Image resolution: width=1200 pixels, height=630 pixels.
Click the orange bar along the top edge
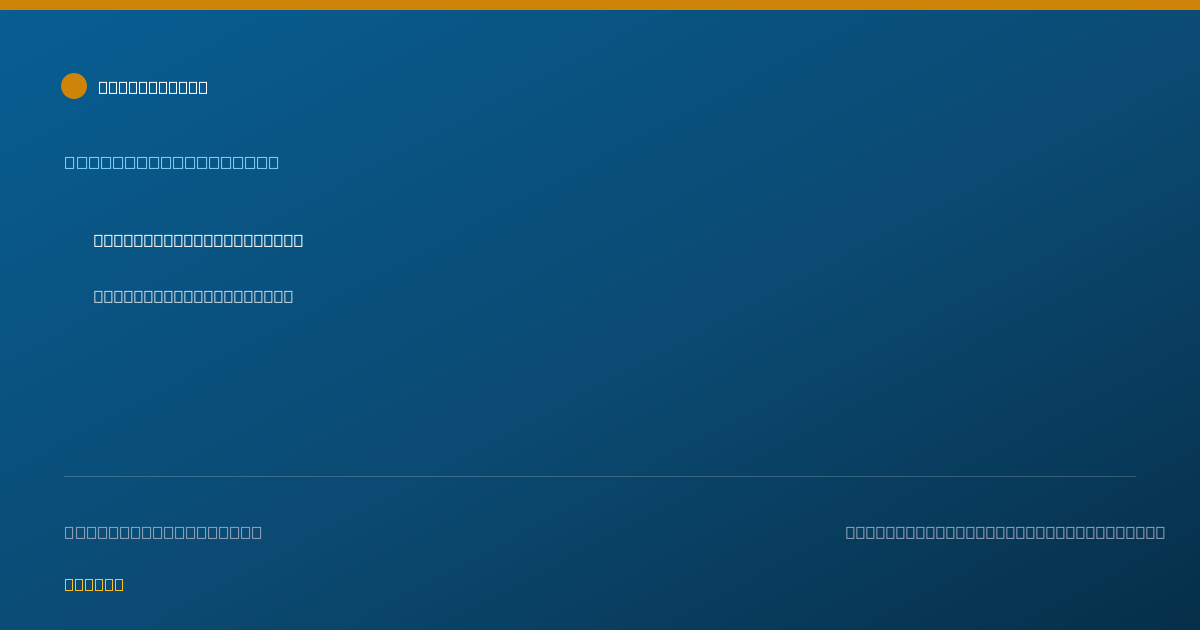click(600, 5)
